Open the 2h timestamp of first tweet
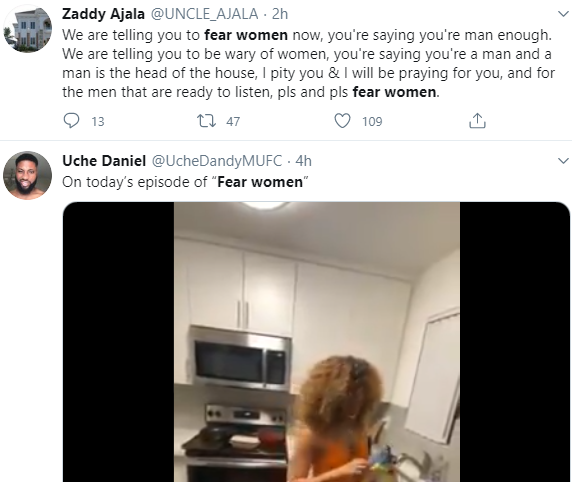This screenshot has width=572, height=482. pos(280,14)
